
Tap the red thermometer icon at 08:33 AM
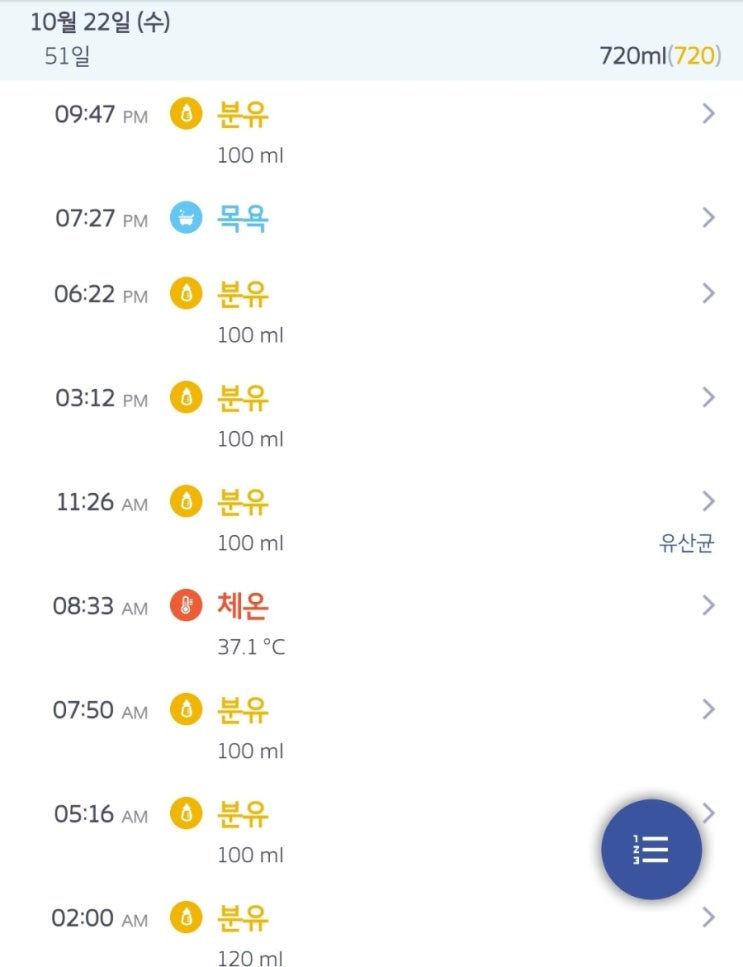(x=186, y=606)
